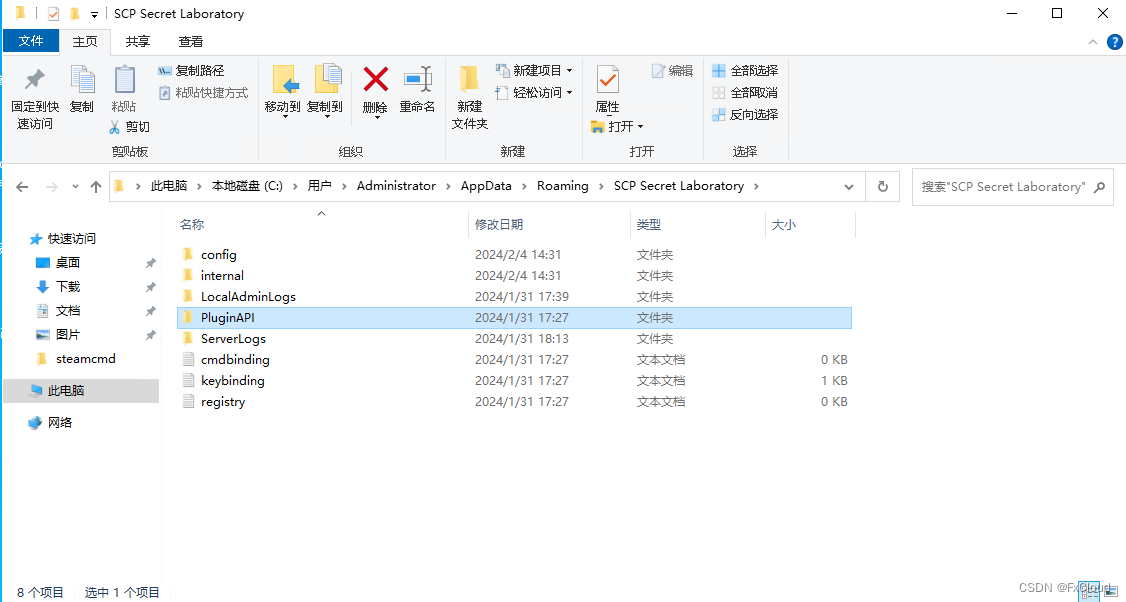Image resolution: width=1126 pixels, height=602 pixels.
Task: Click Roaming breadcrumb segment
Action: click(x=562, y=186)
